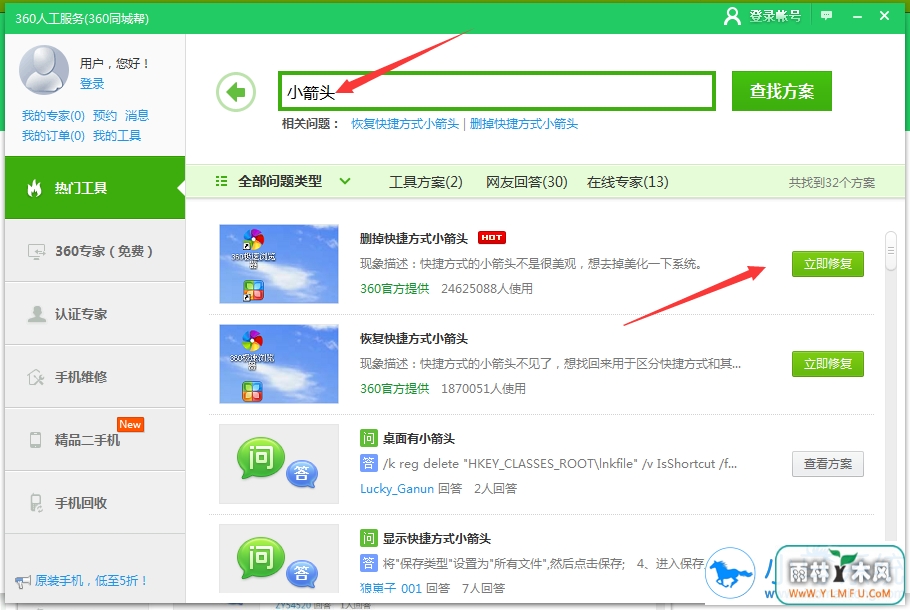910x610 pixels.
Task: Click the megaphone icon beside 原装手机 promo
Action: 23,580
